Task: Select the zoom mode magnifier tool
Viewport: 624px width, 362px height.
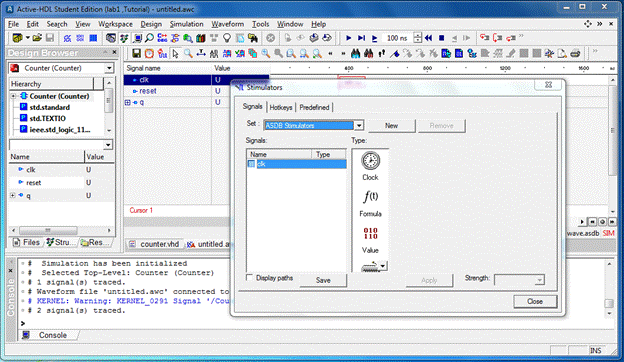Action: (188, 53)
